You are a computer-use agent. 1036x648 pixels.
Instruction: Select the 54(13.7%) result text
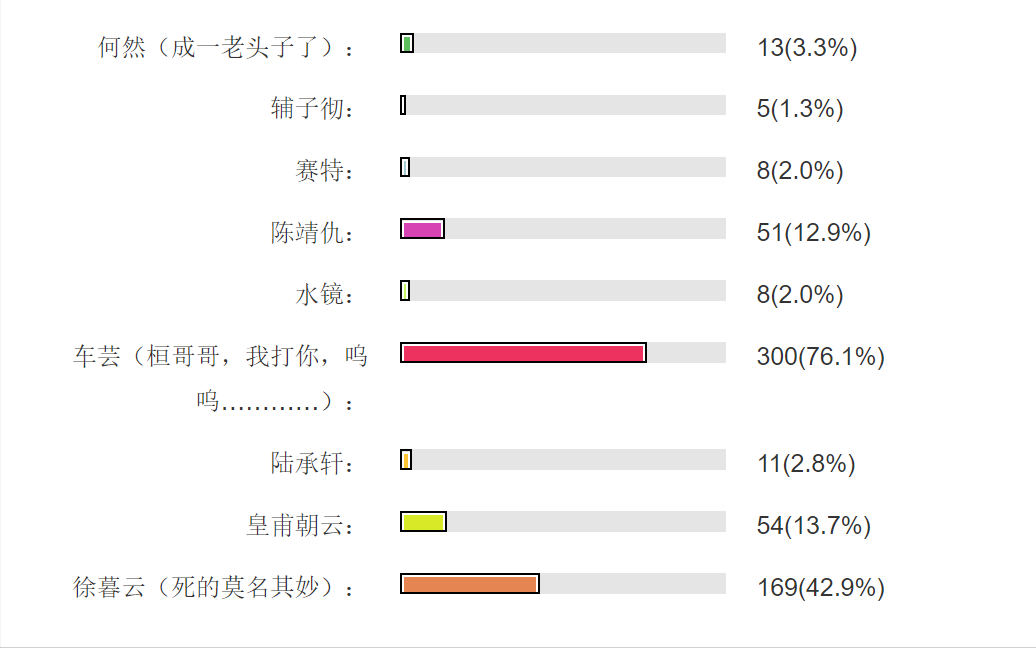pos(814,525)
